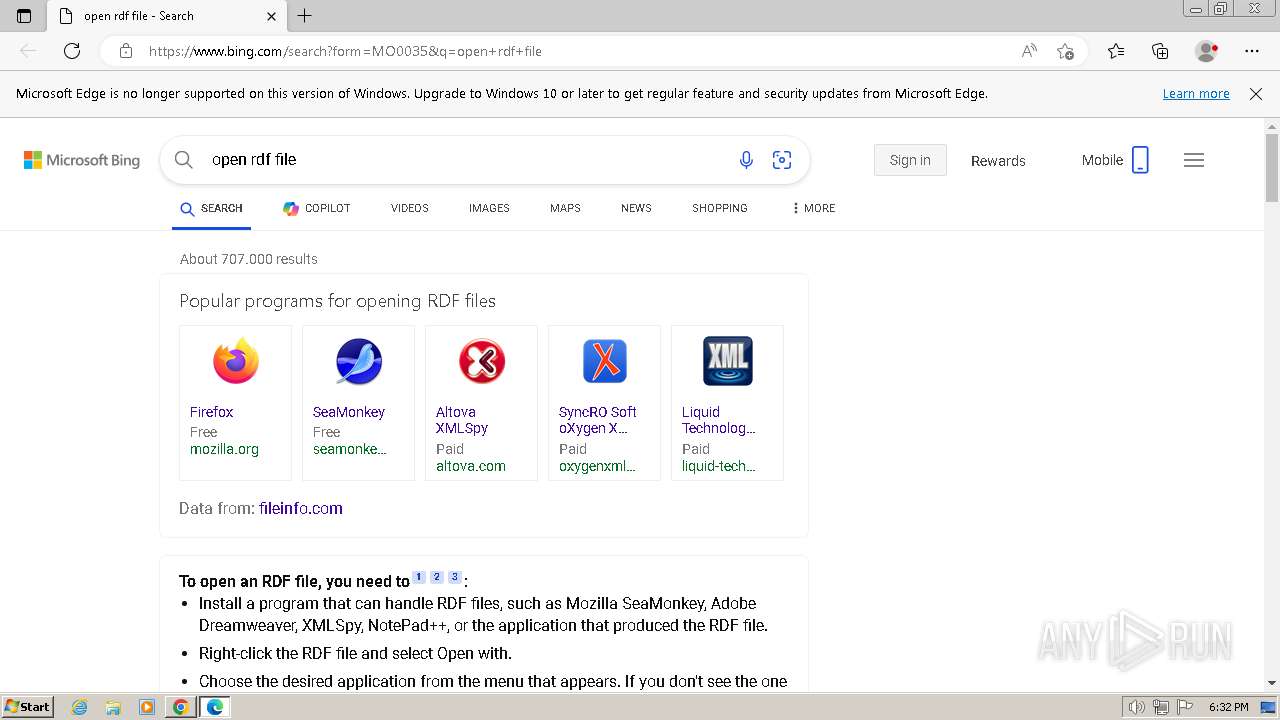Image resolution: width=1280 pixels, height=720 pixels.
Task: Open the fileinfo.com data source link
Action: click(x=300, y=508)
